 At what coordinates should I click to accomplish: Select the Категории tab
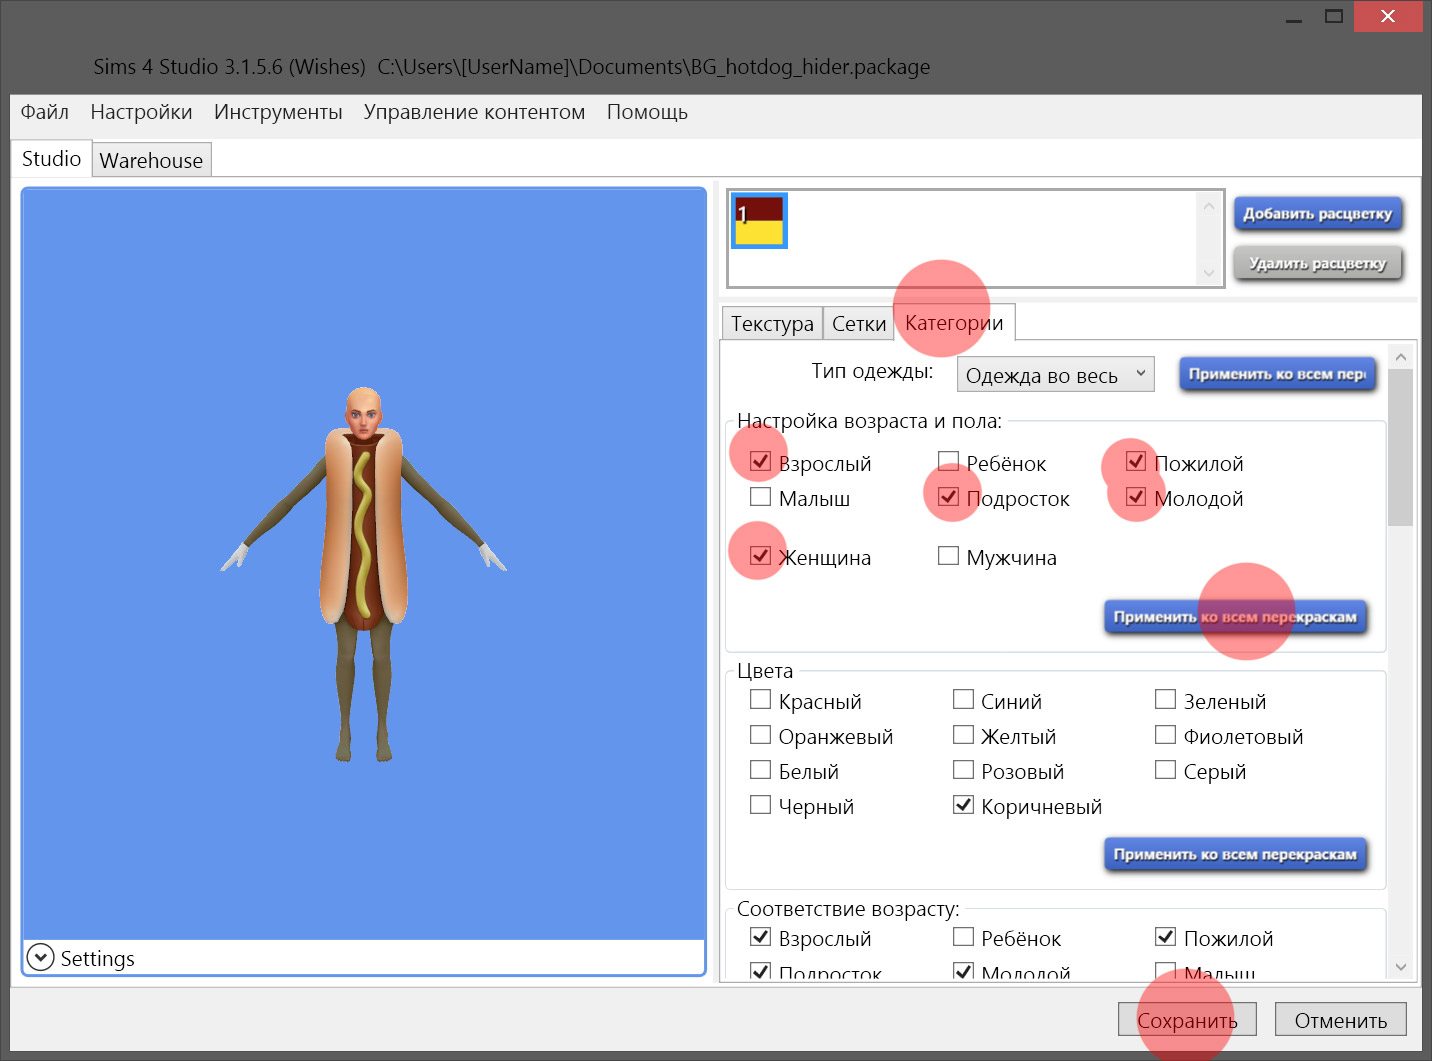954,322
